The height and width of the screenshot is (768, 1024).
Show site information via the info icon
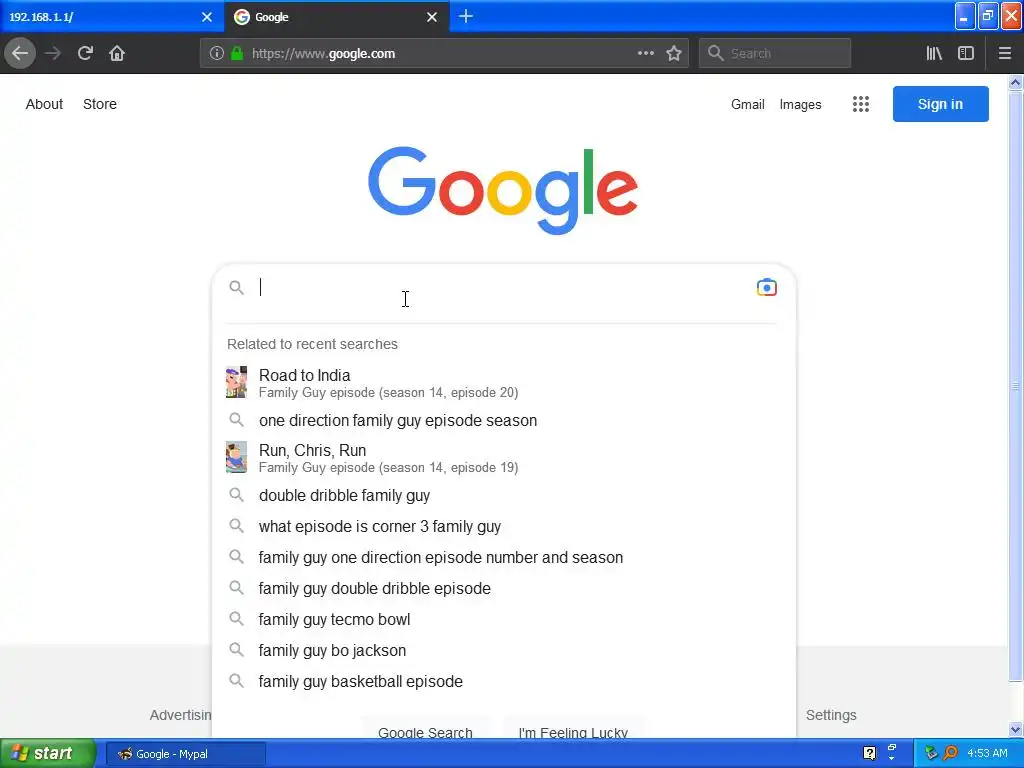coord(217,54)
